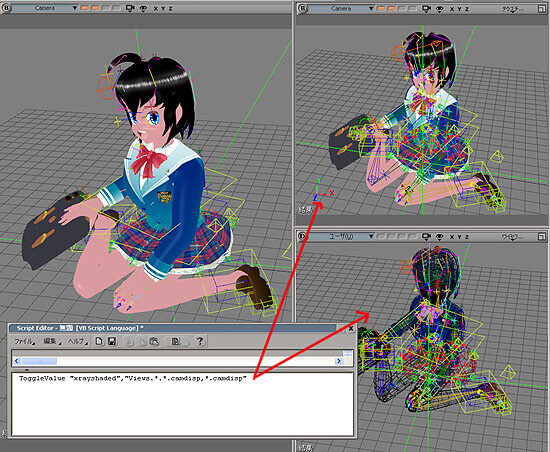The height and width of the screenshot is (452, 550).
Task: Click third gray memo camera in left viewport
Action: 106,8
